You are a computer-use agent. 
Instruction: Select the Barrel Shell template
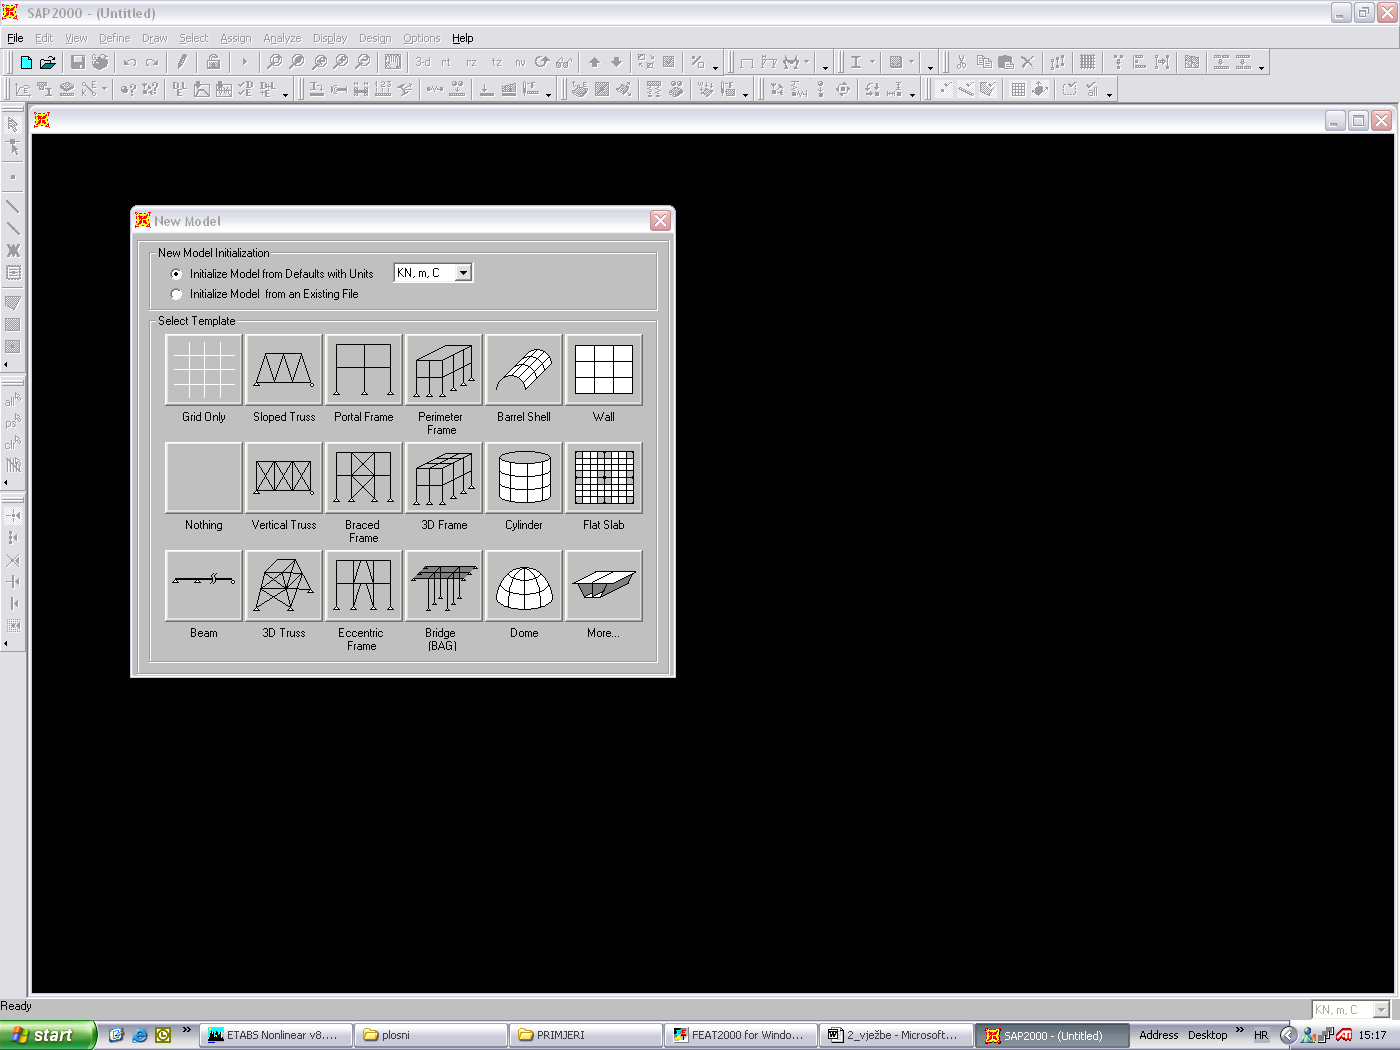pos(524,370)
